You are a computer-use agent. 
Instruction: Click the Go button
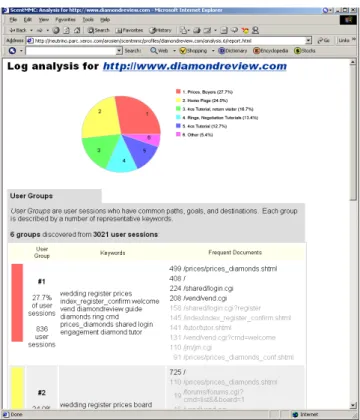323,41
